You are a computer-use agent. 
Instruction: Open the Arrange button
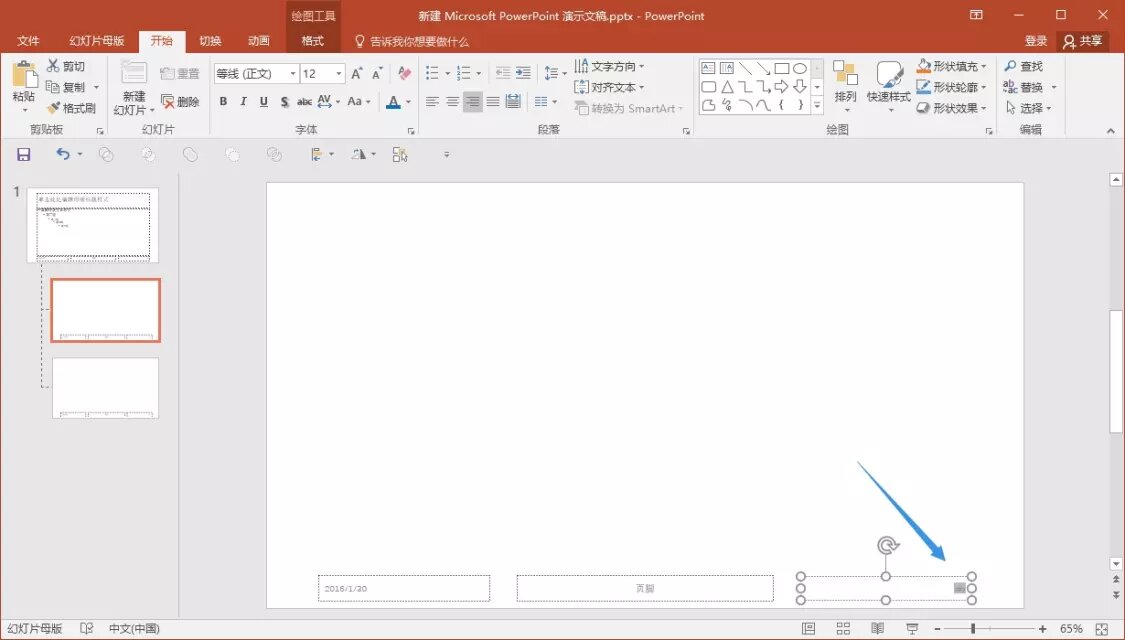[845, 87]
